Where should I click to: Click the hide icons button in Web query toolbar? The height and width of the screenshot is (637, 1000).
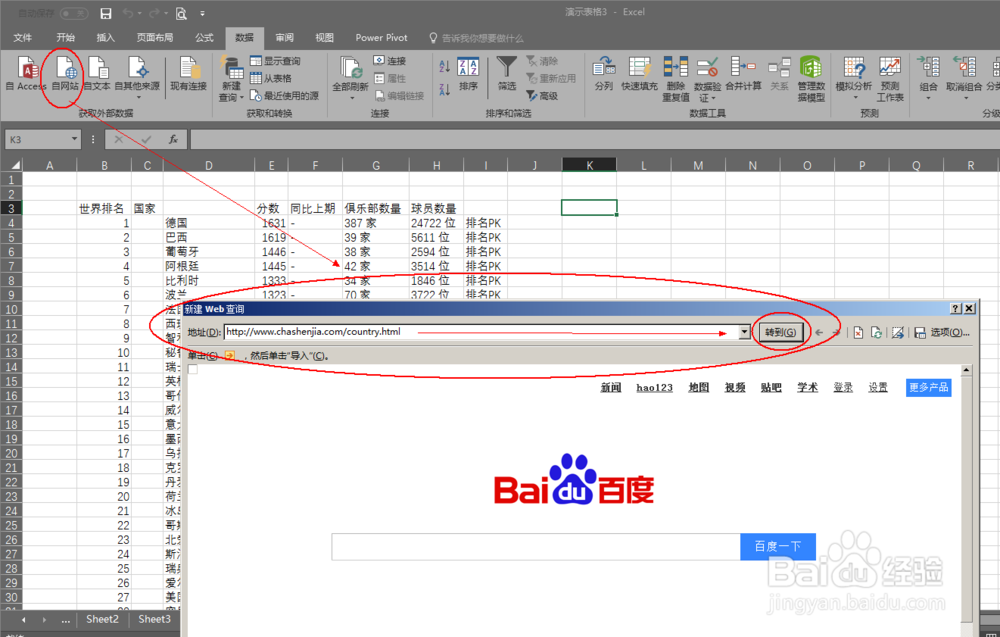(x=898, y=332)
